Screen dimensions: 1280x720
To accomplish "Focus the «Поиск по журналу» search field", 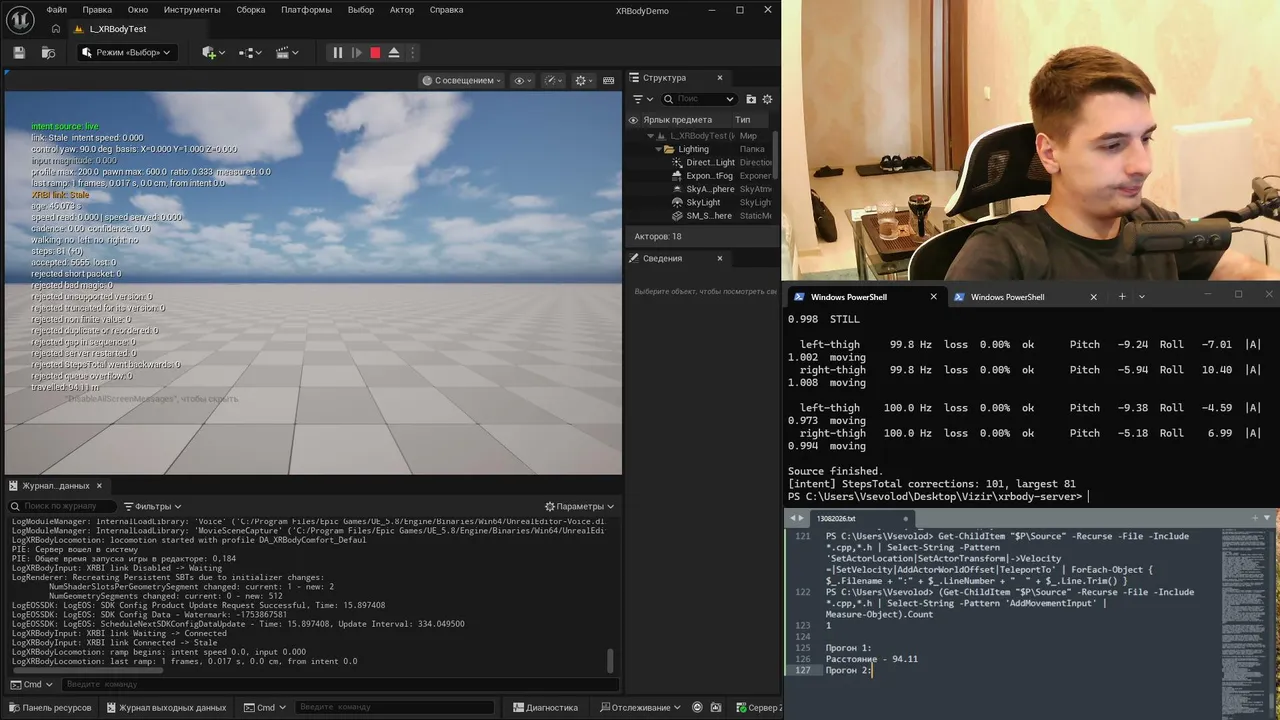I will [61, 506].
